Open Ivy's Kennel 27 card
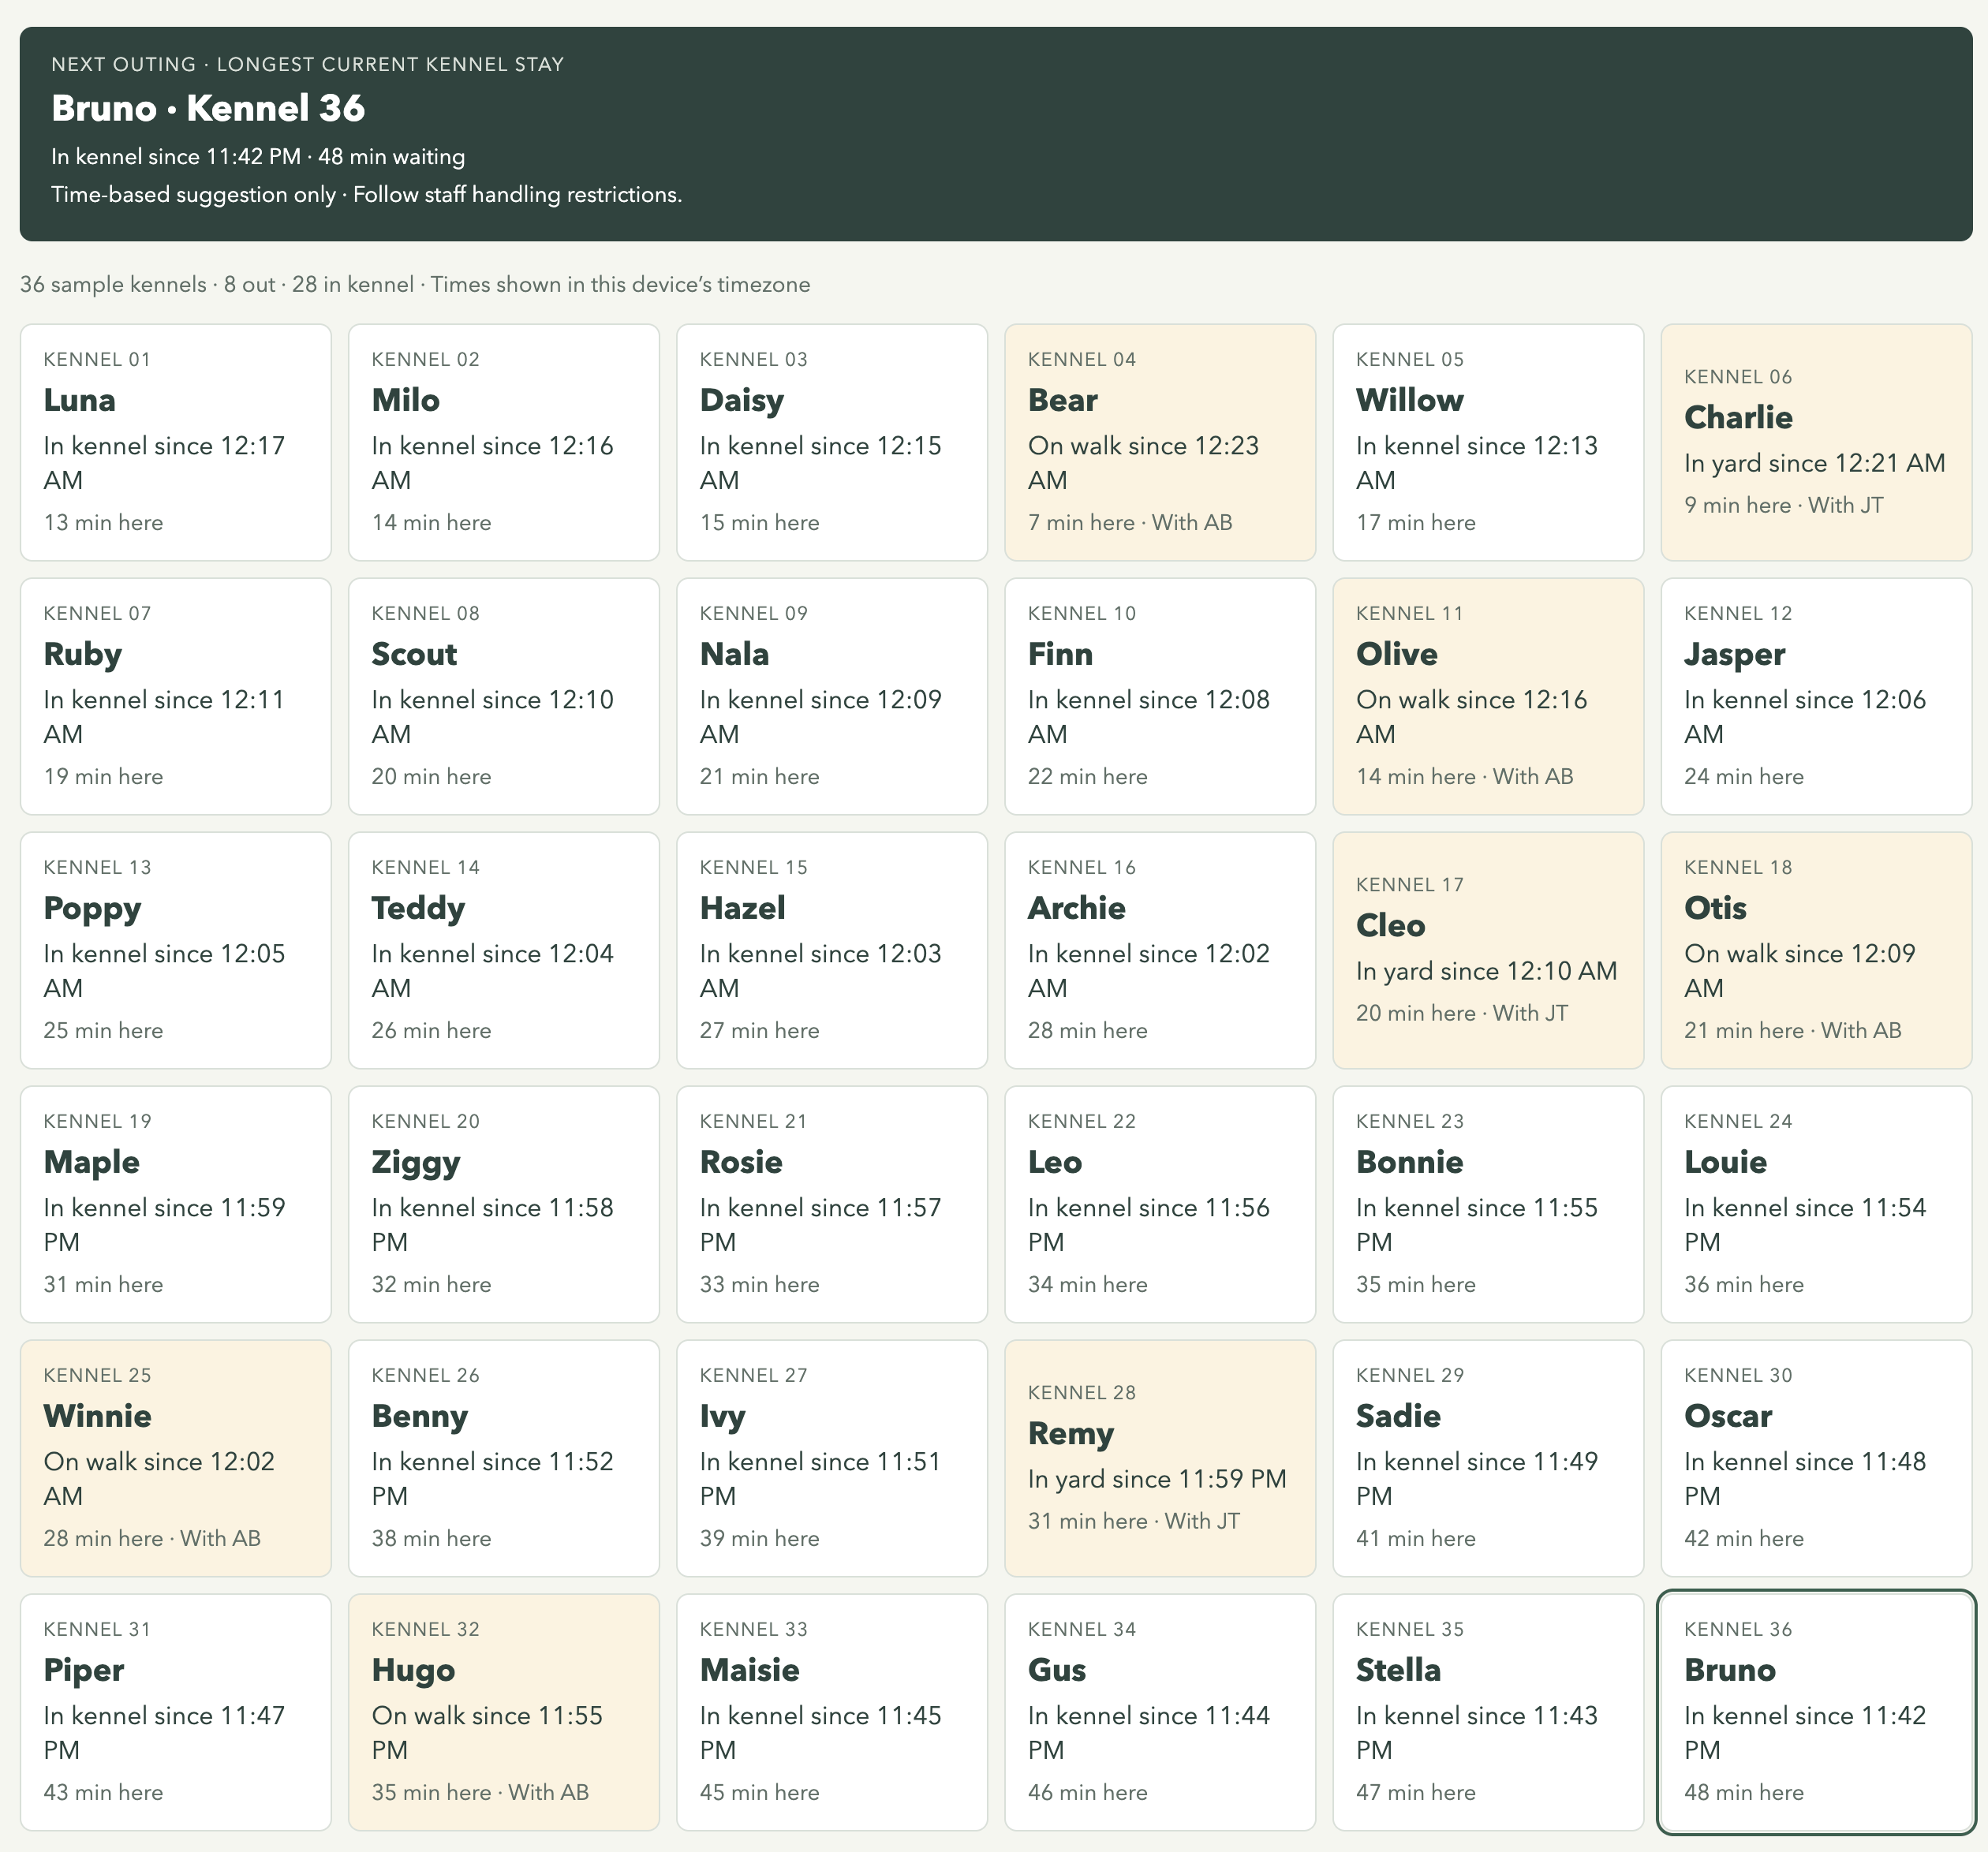Screen dimensions: 1988x1852 pyautogui.click(x=832, y=1458)
